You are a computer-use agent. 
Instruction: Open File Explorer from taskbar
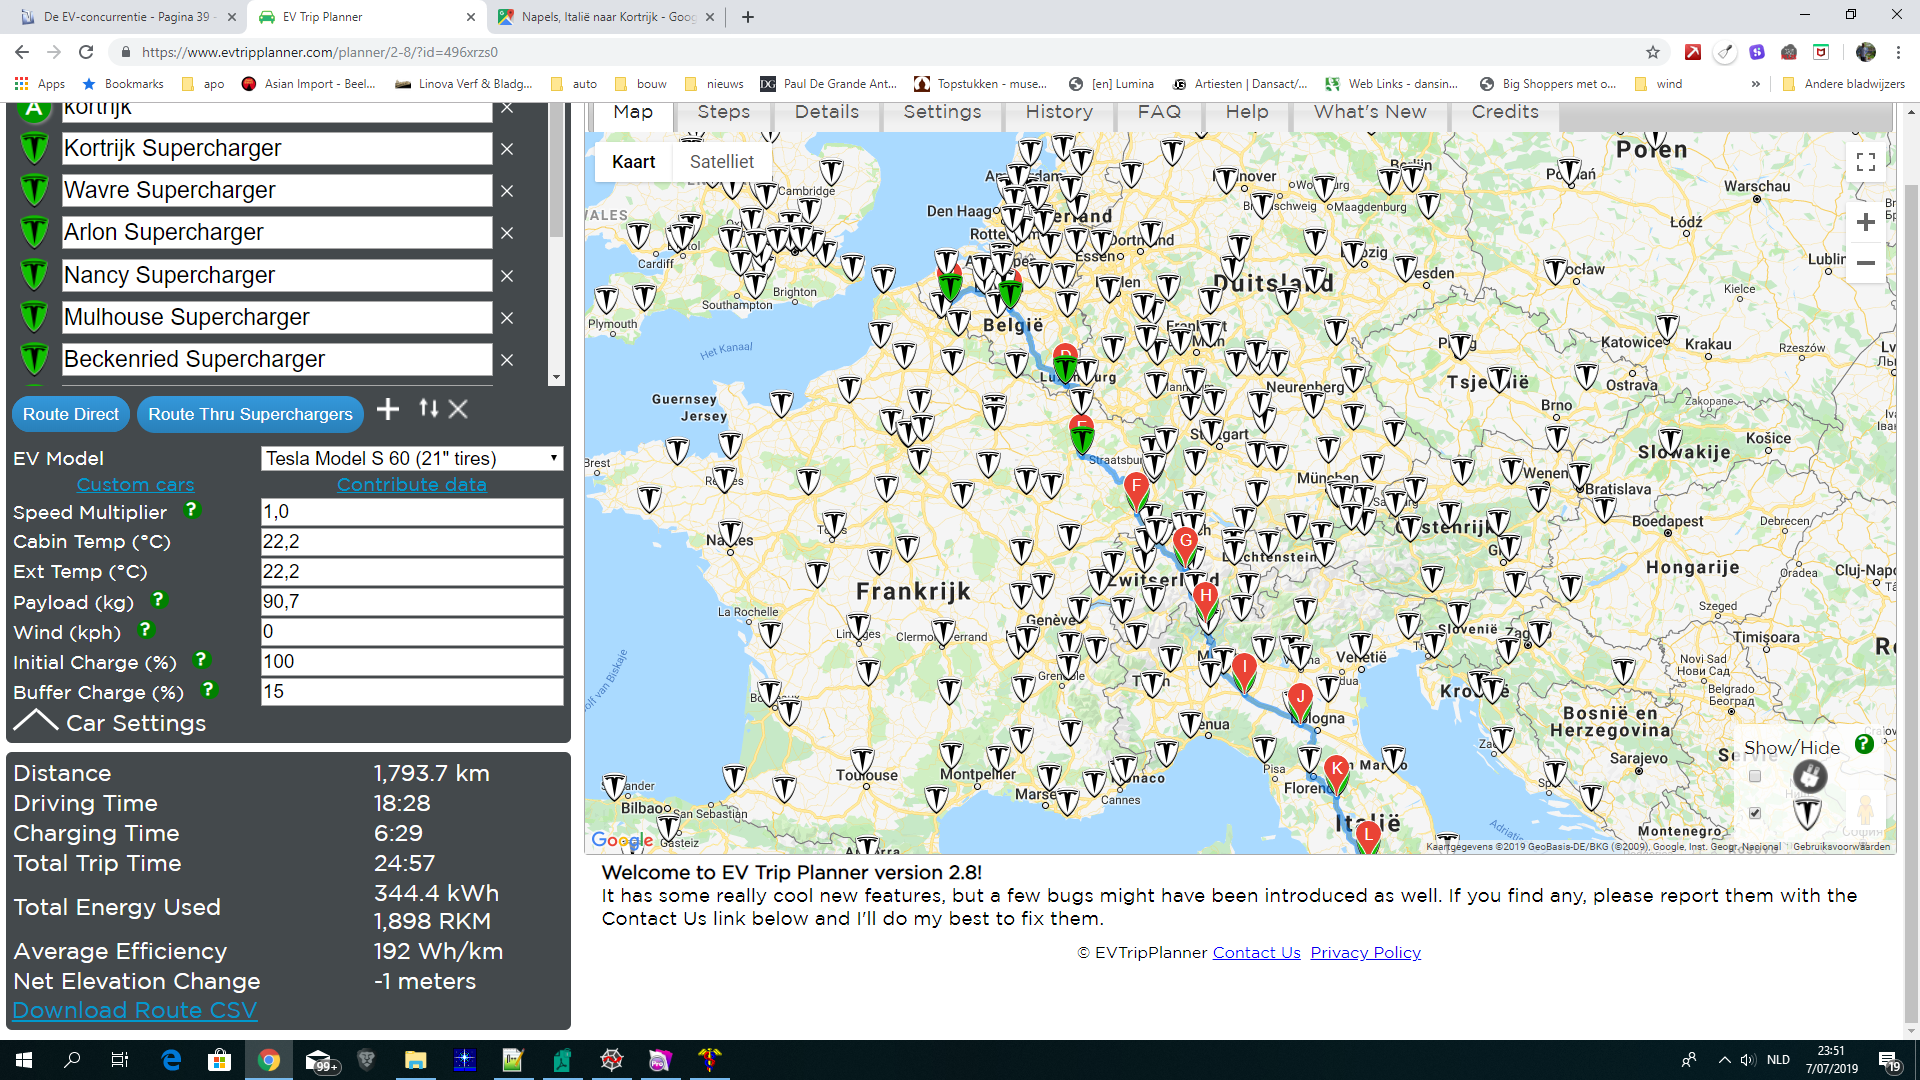point(415,1060)
